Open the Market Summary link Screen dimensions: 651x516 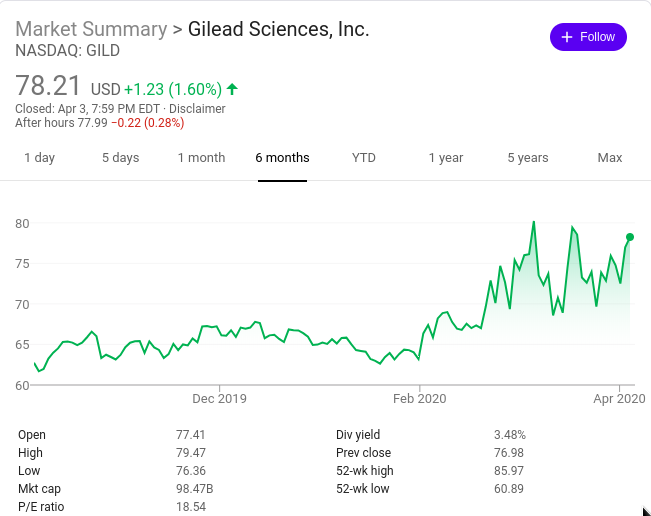point(91,29)
